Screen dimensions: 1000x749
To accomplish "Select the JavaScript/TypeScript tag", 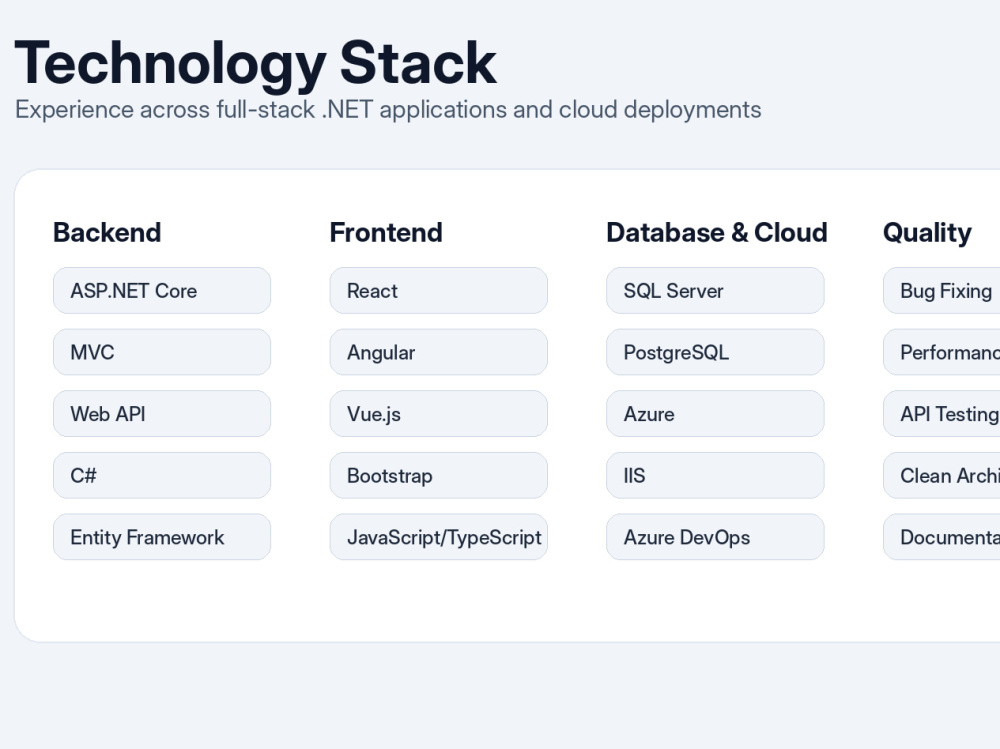I will 439,537.
